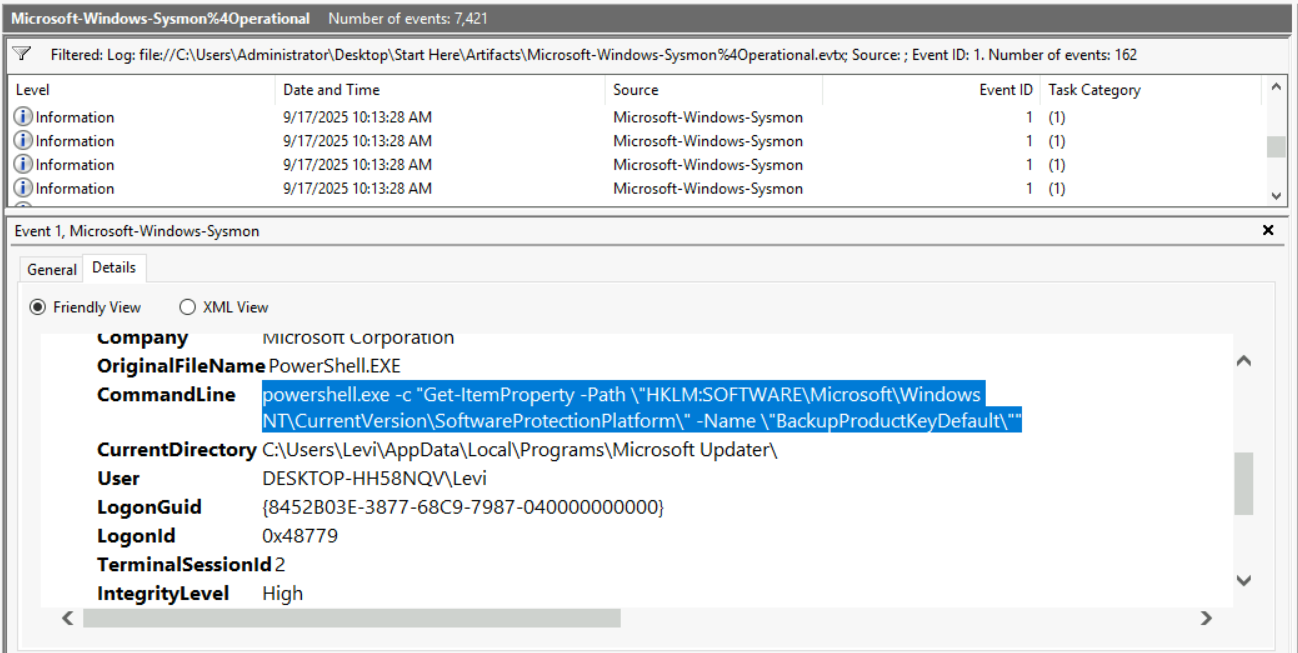Switch to the General tab

pos(52,269)
